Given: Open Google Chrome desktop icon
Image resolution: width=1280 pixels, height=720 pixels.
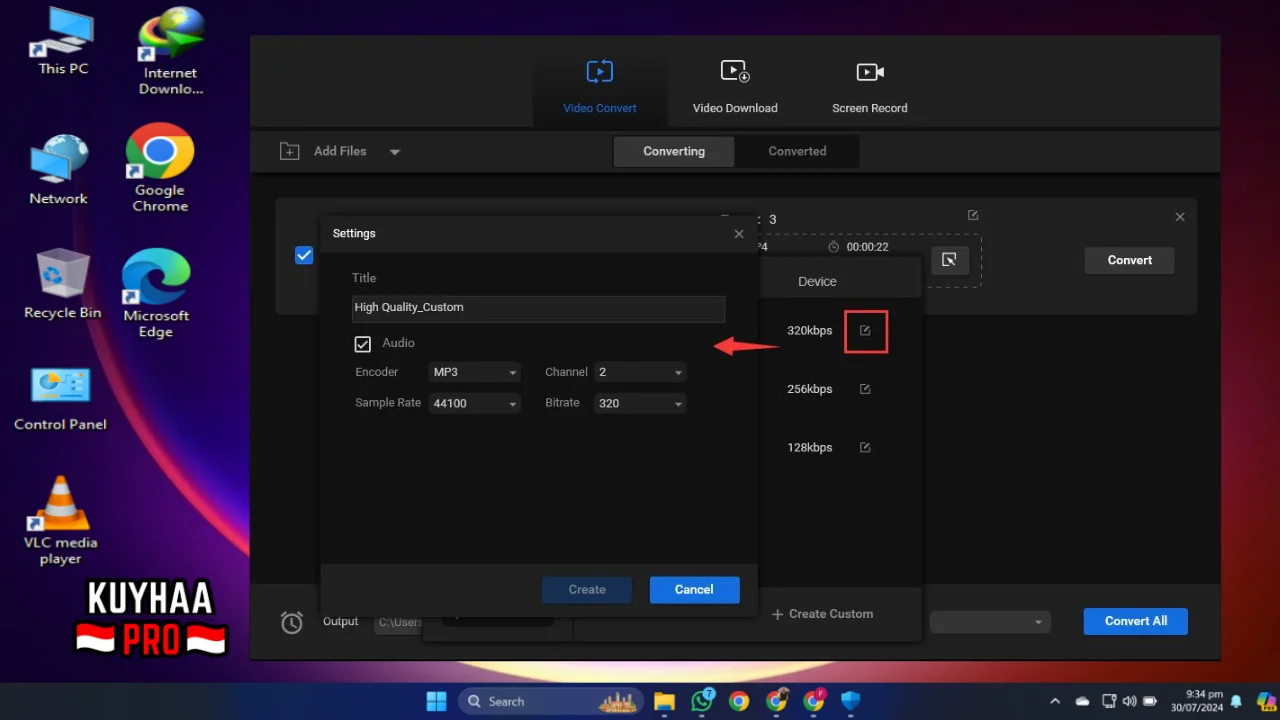Looking at the screenshot, I should click(160, 167).
